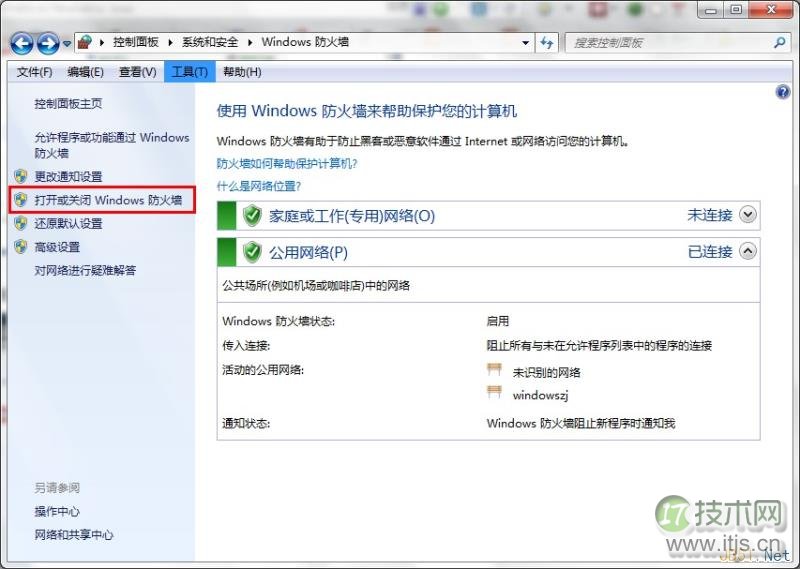The image size is (800, 569).
Task: Click the blue help question mark icon
Action: [783, 92]
